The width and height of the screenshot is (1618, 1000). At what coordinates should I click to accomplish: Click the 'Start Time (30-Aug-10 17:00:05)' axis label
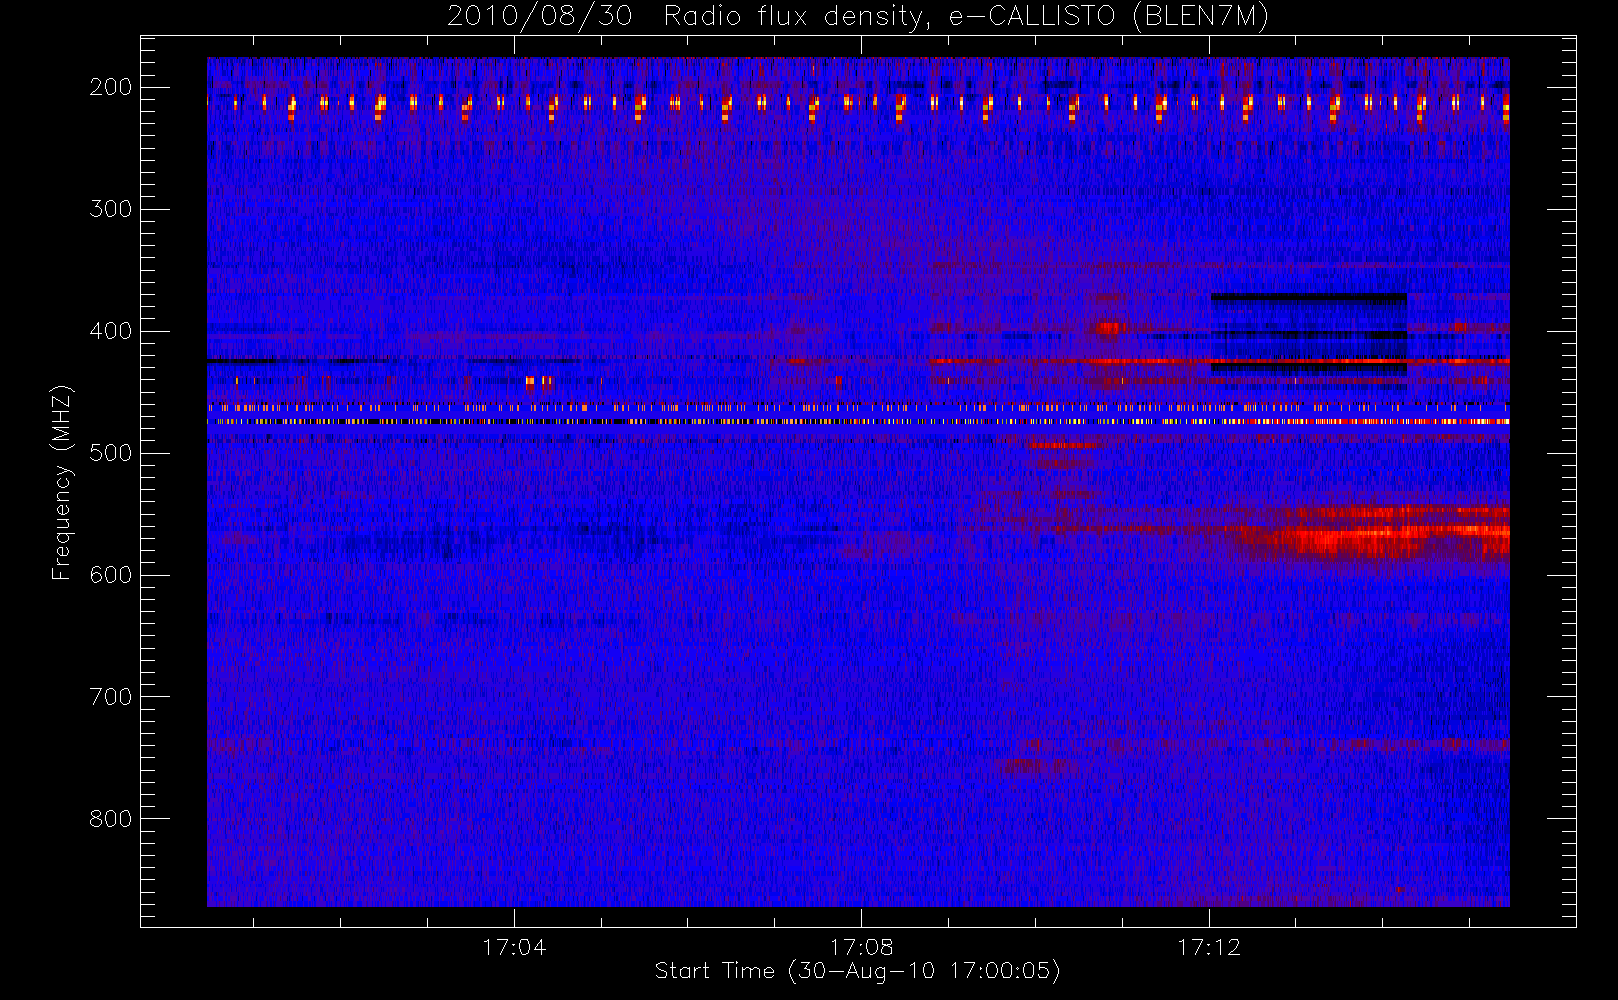pos(857,971)
